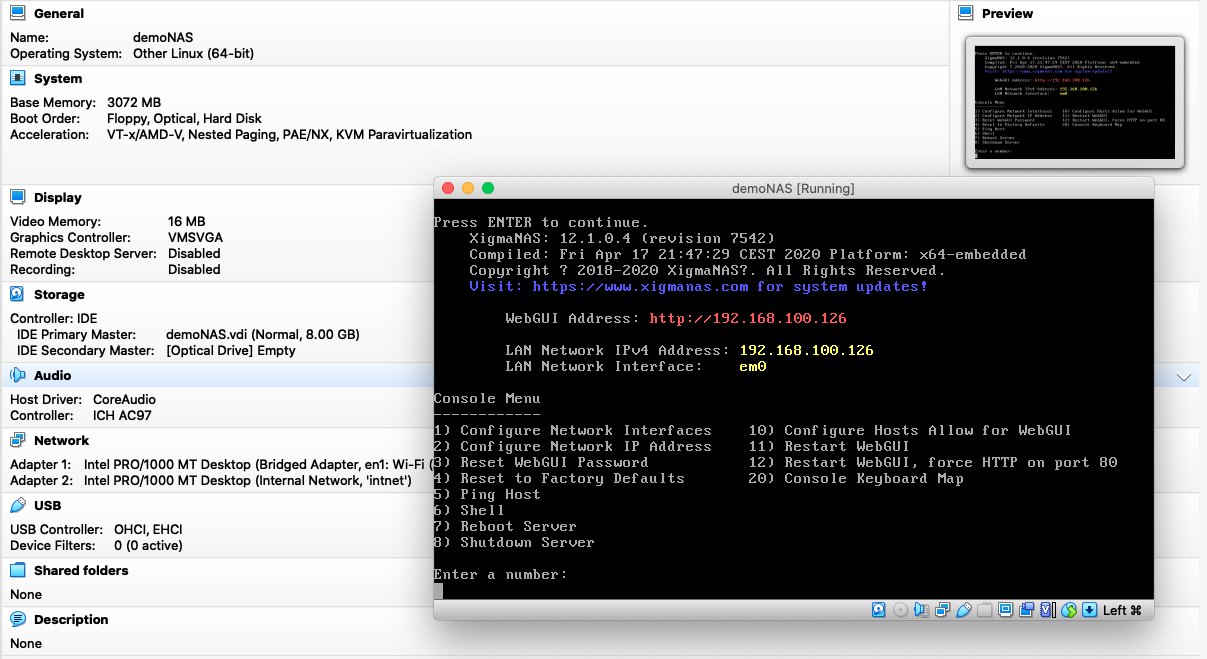
Task: Click console option 3) Reset WebGUI Password
Action: point(541,462)
